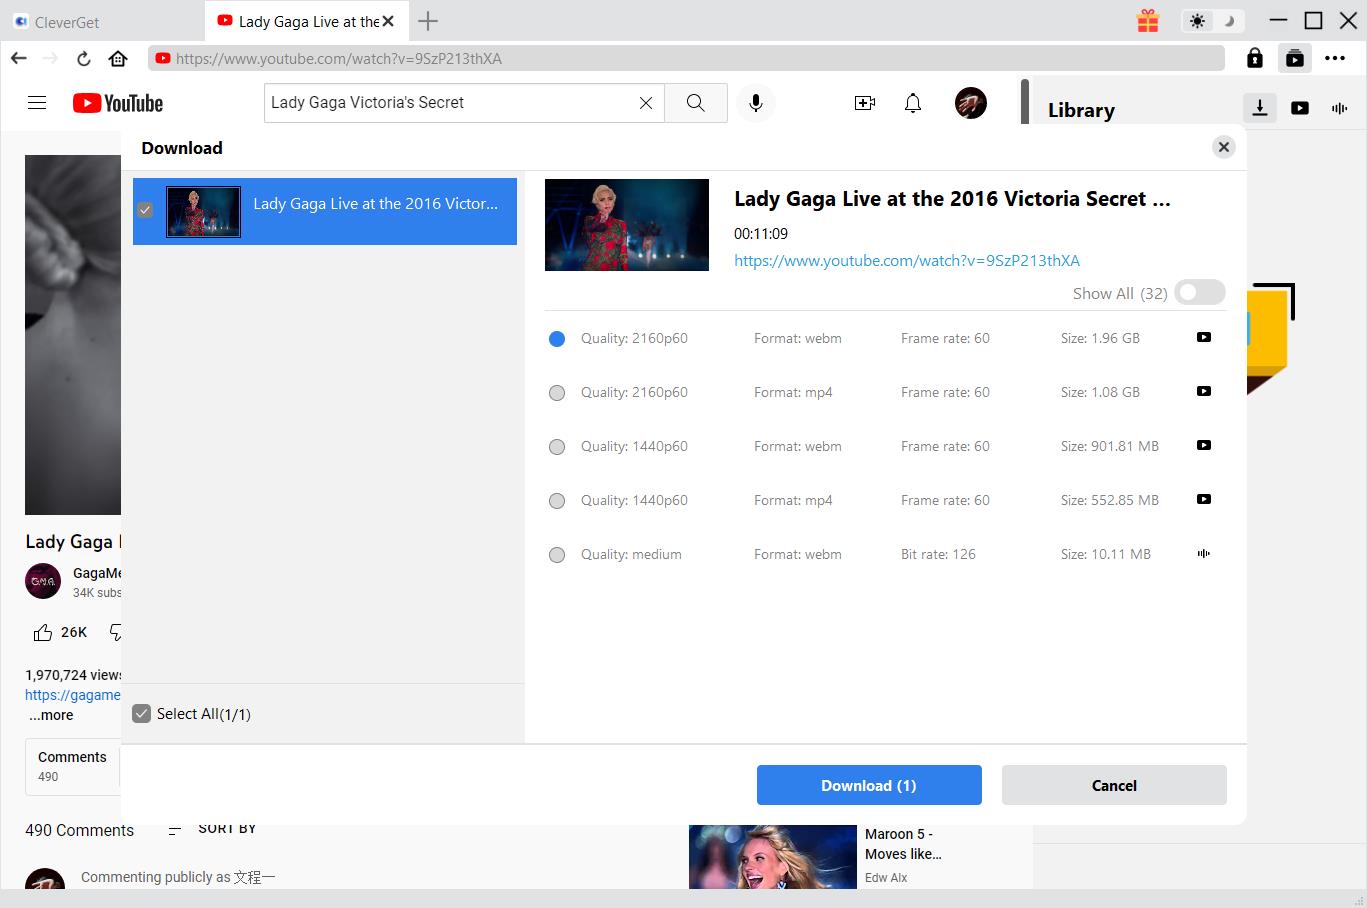Open the Library downloading tab icon
The height and width of the screenshot is (908, 1367).
click(x=1260, y=108)
